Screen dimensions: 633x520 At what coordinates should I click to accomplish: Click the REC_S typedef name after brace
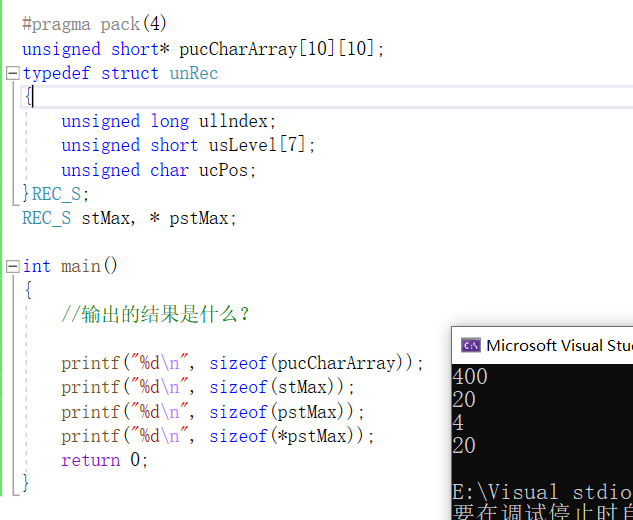(56, 194)
